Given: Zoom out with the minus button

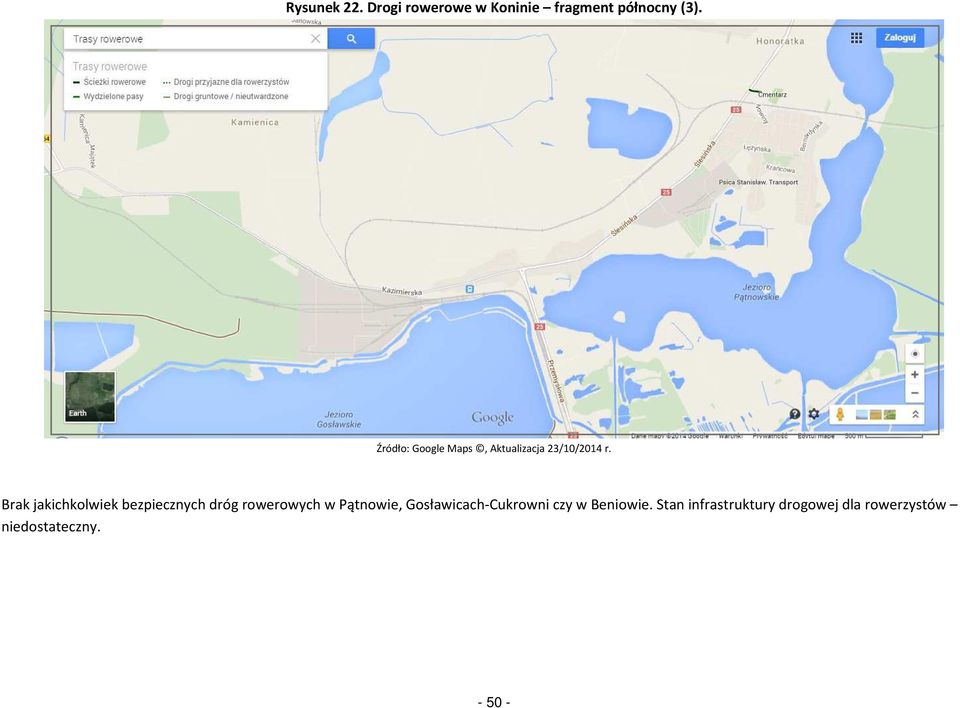Looking at the screenshot, I should (915, 393).
